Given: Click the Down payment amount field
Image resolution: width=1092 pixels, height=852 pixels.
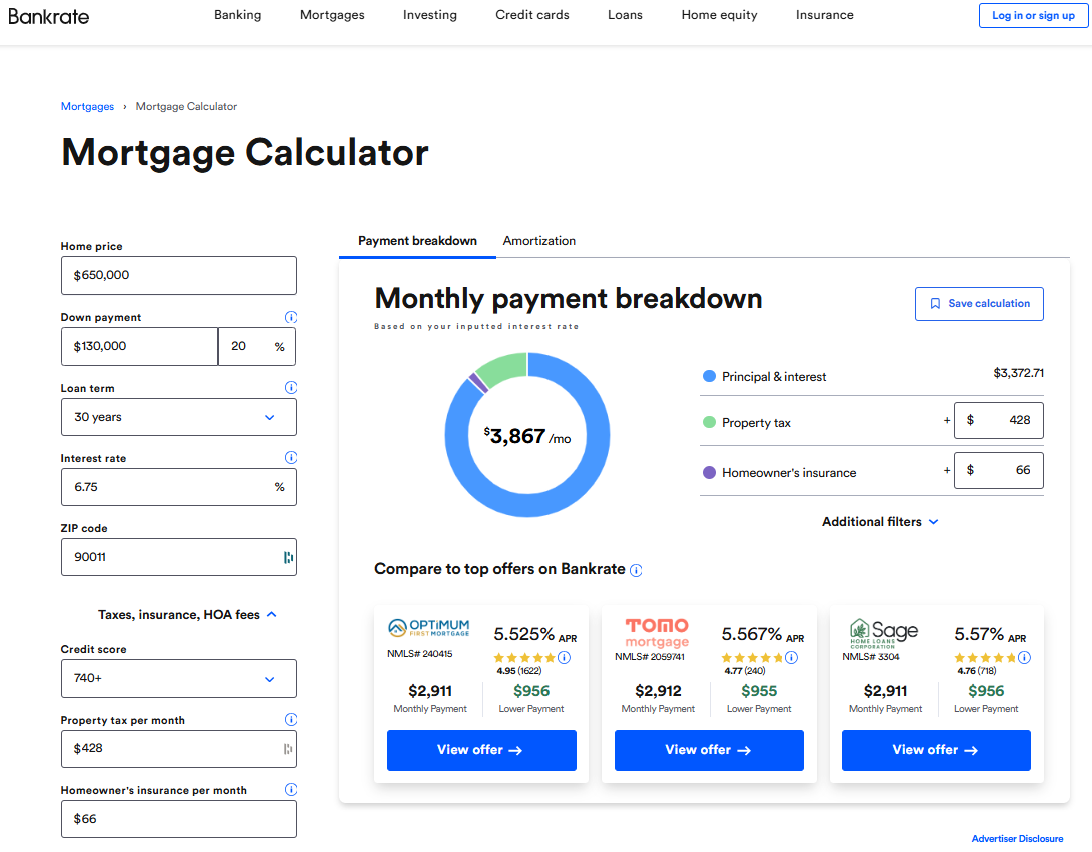Looking at the screenshot, I should coord(139,346).
